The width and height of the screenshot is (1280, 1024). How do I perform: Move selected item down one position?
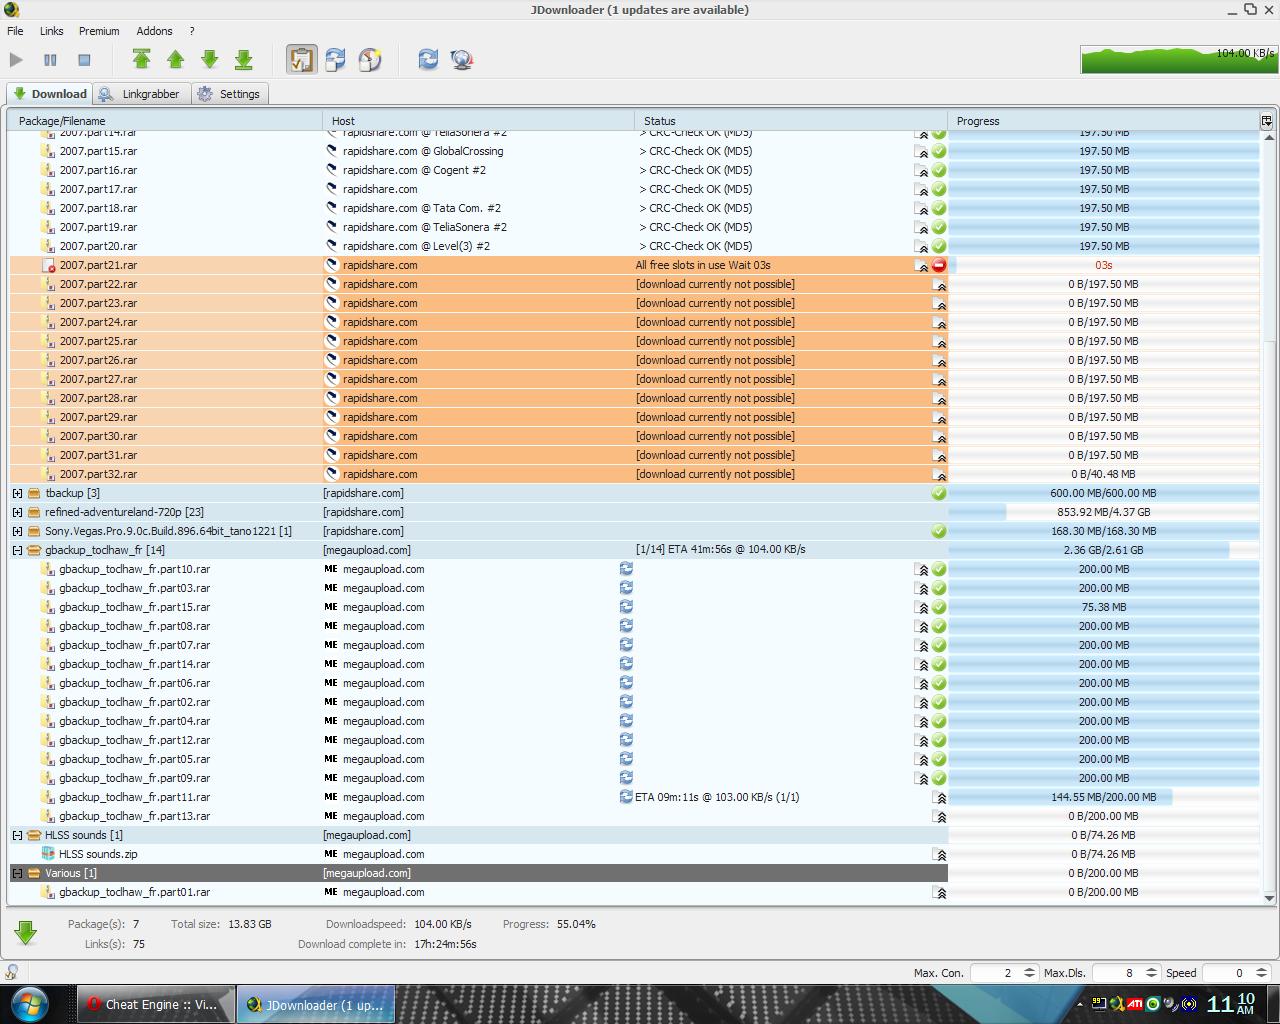[x=210, y=60]
